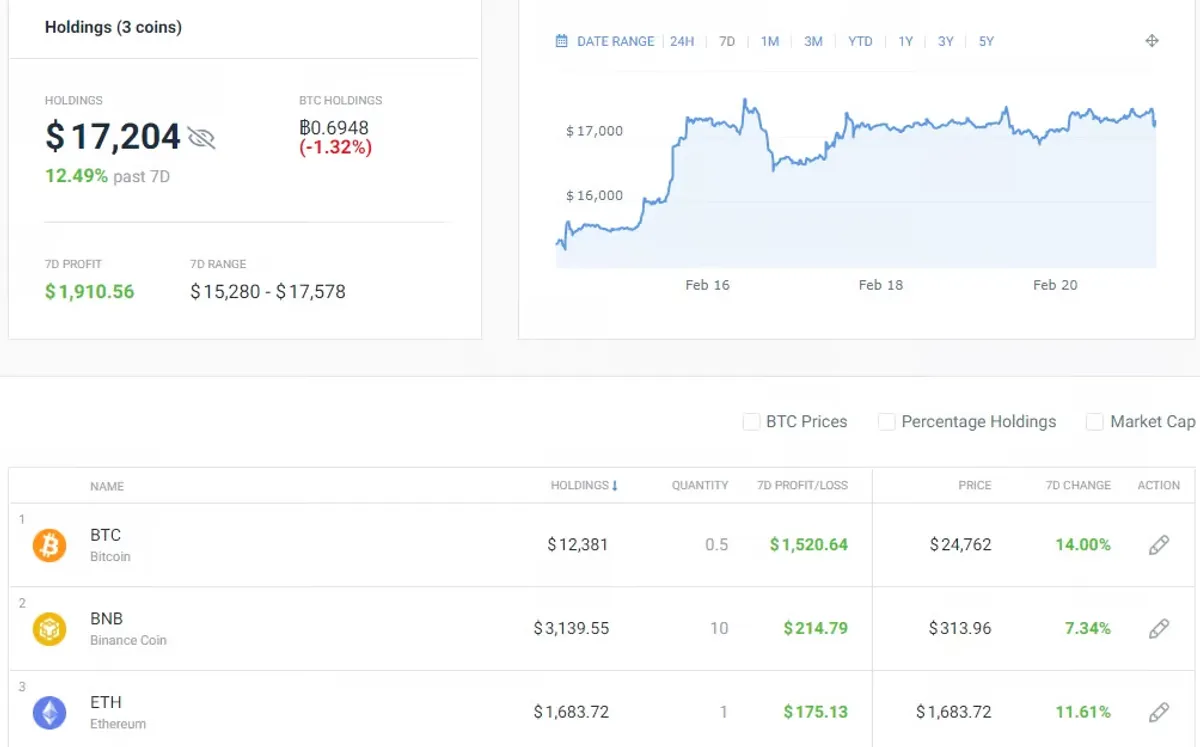Edit the BTC holding with pencil icon

[1159, 545]
